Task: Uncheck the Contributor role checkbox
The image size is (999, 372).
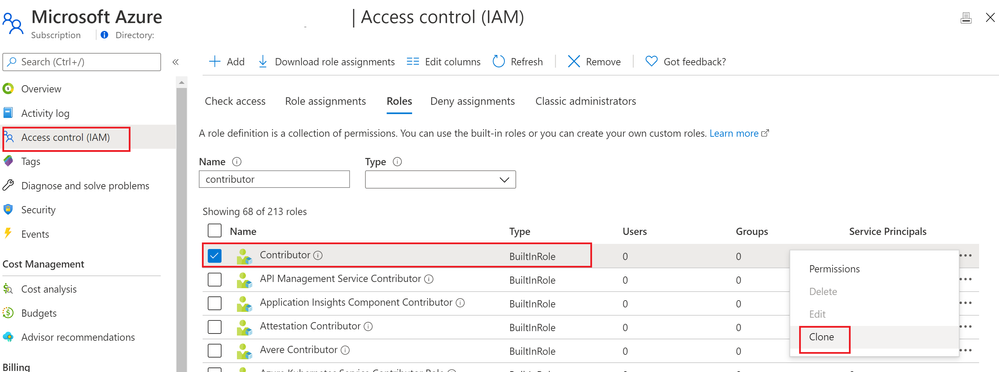Action: pyautogui.click(x=215, y=255)
